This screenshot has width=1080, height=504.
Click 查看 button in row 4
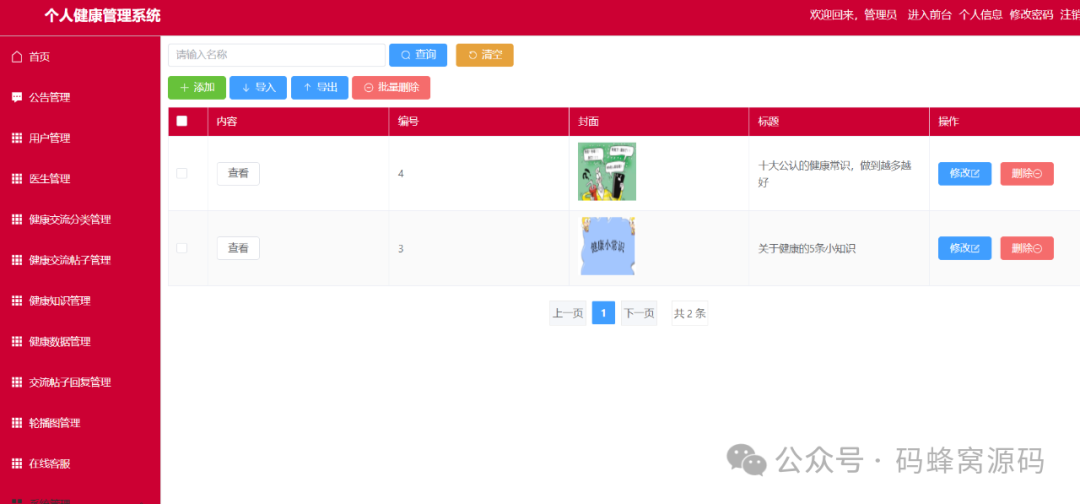click(238, 174)
